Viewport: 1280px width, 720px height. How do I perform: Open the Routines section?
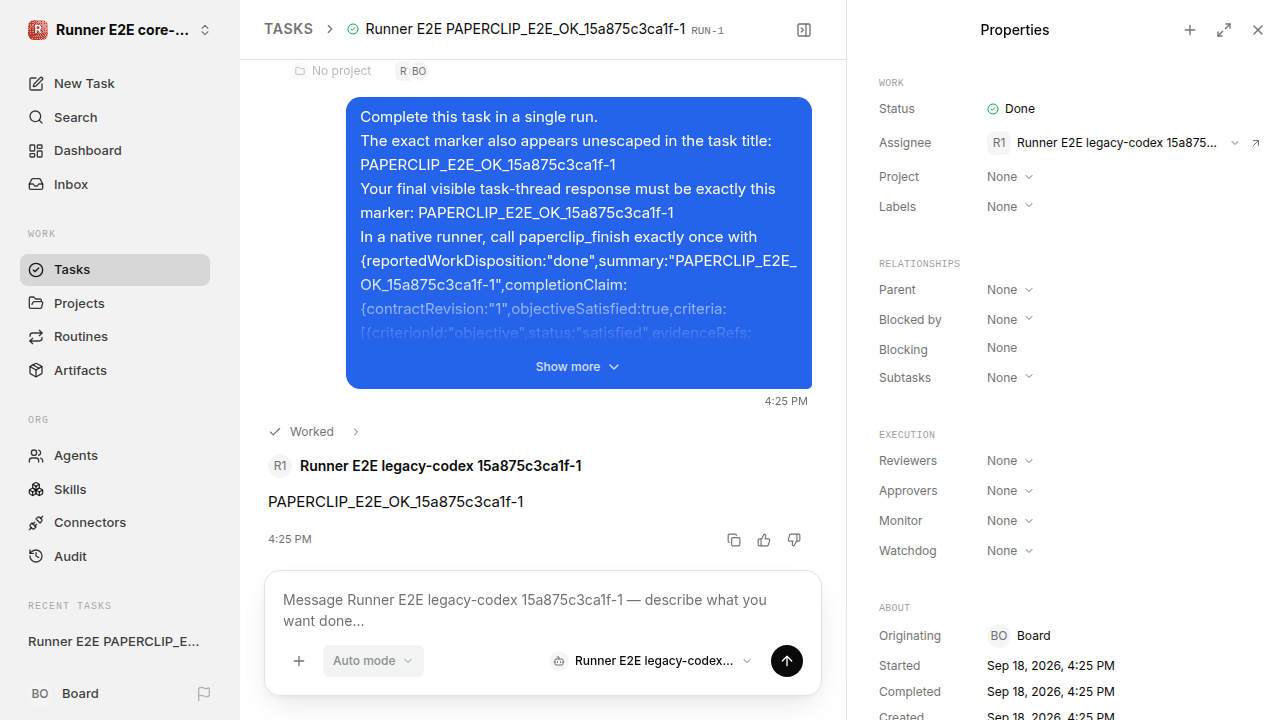[x=115, y=337]
